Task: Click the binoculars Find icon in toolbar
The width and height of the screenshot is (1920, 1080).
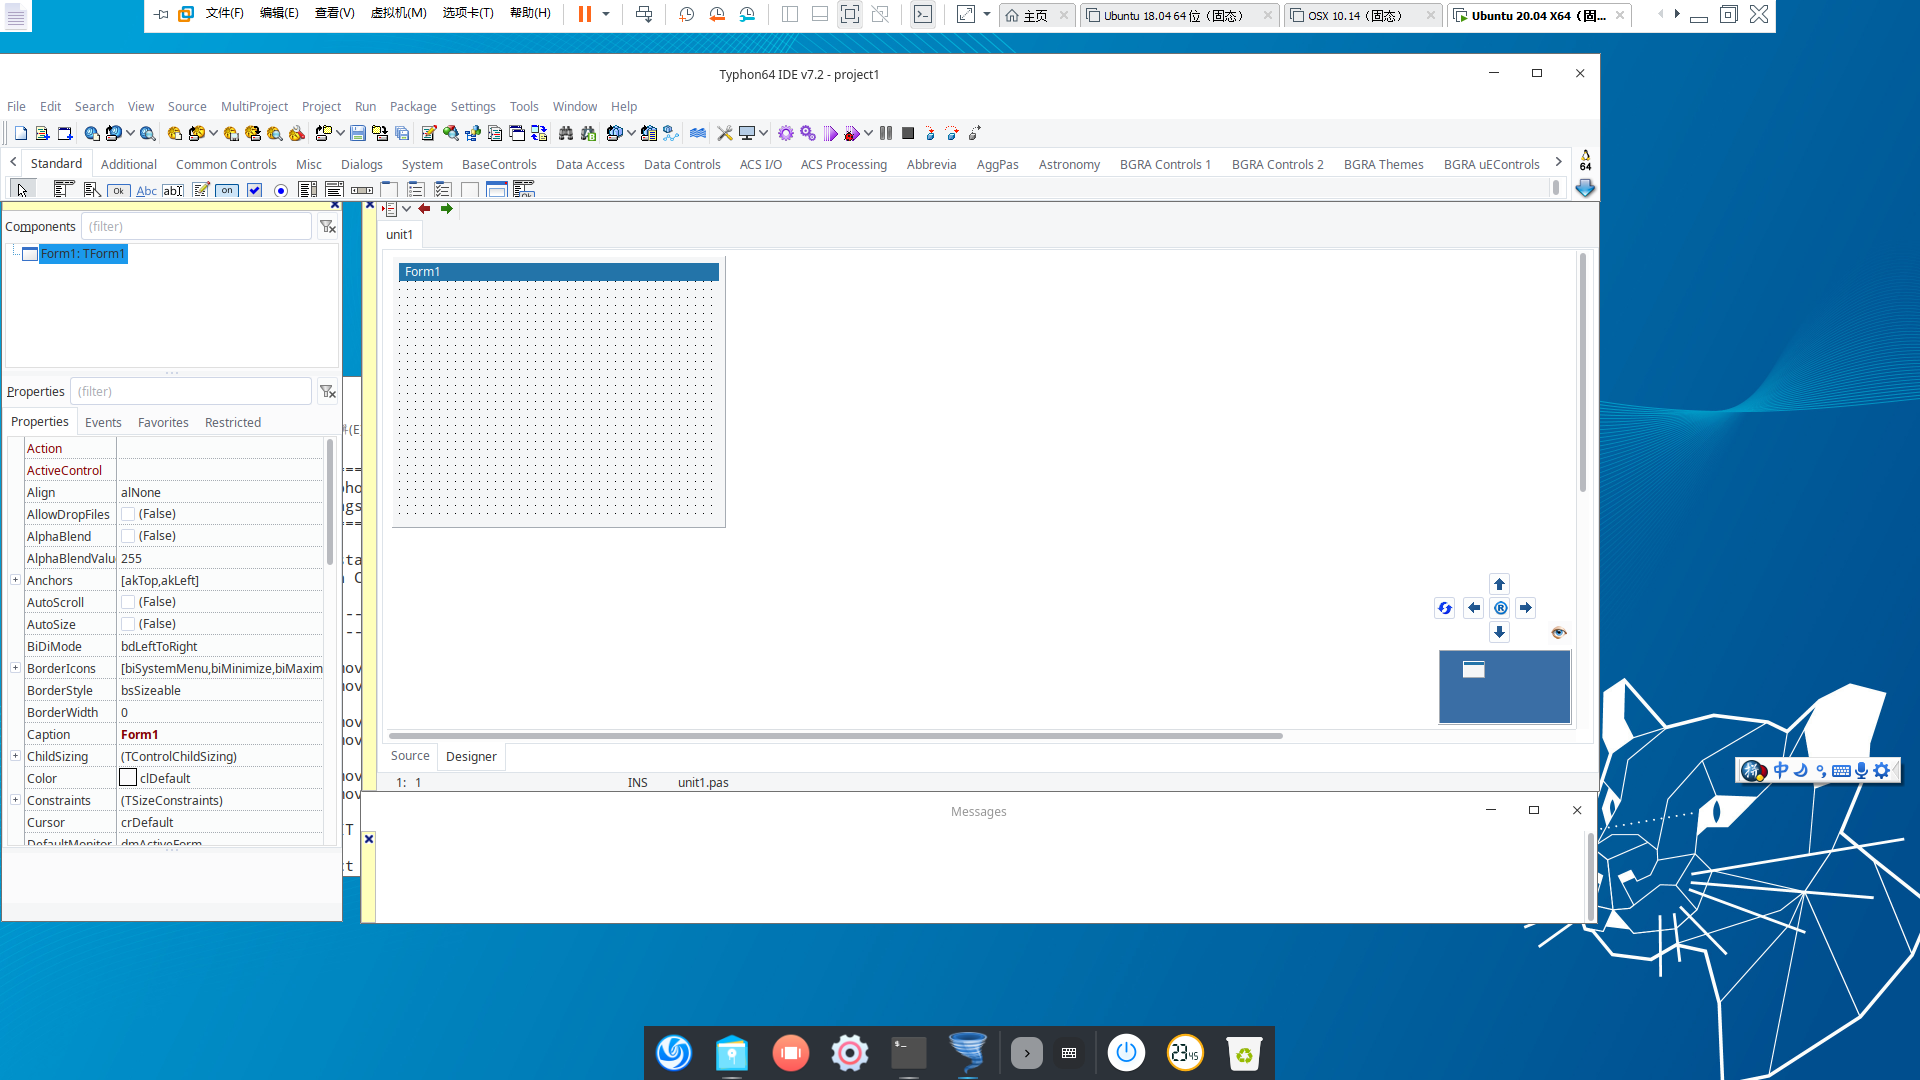Action: (566, 133)
